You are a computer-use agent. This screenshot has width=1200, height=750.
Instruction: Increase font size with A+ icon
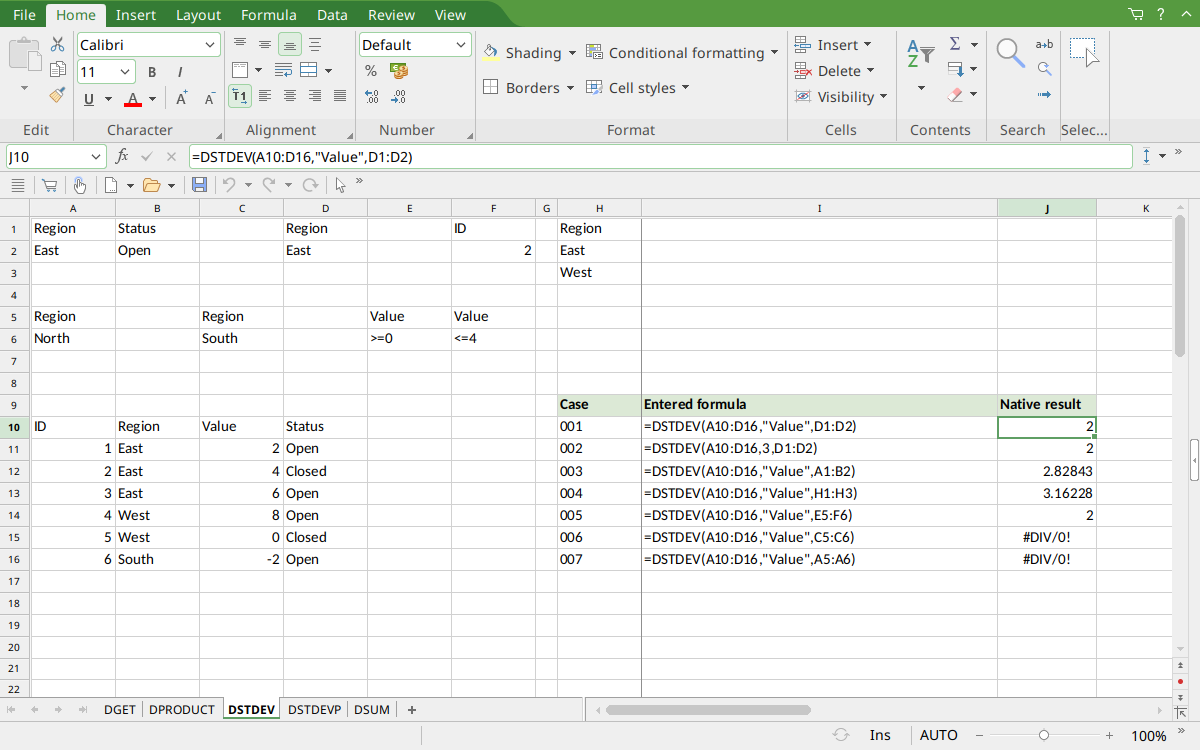pos(182,98)
